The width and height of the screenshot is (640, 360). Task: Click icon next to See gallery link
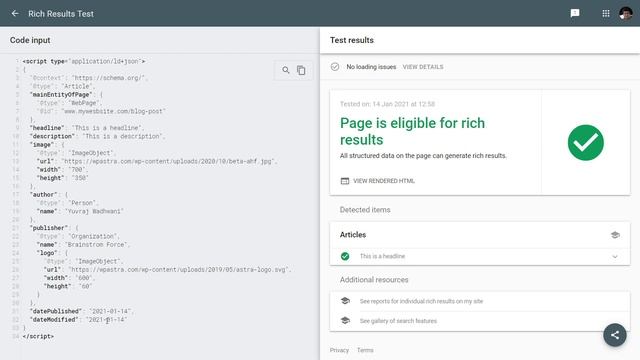click(345, 320)
